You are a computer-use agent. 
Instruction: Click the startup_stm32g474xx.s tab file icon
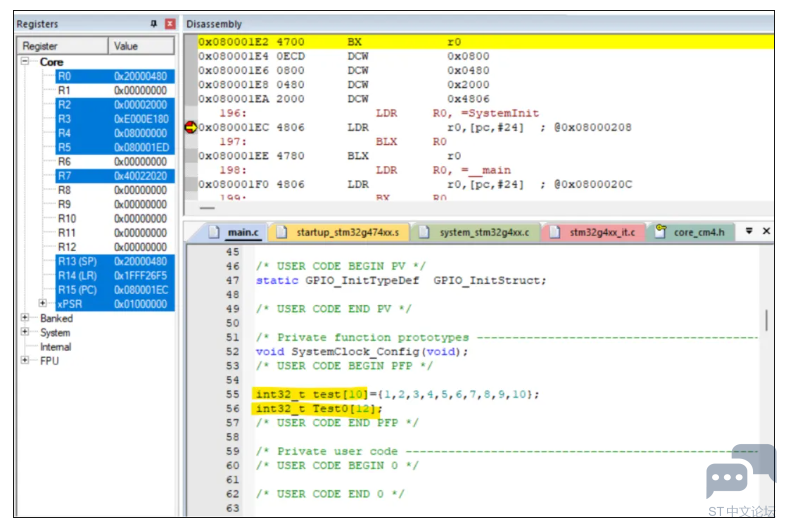282,232
